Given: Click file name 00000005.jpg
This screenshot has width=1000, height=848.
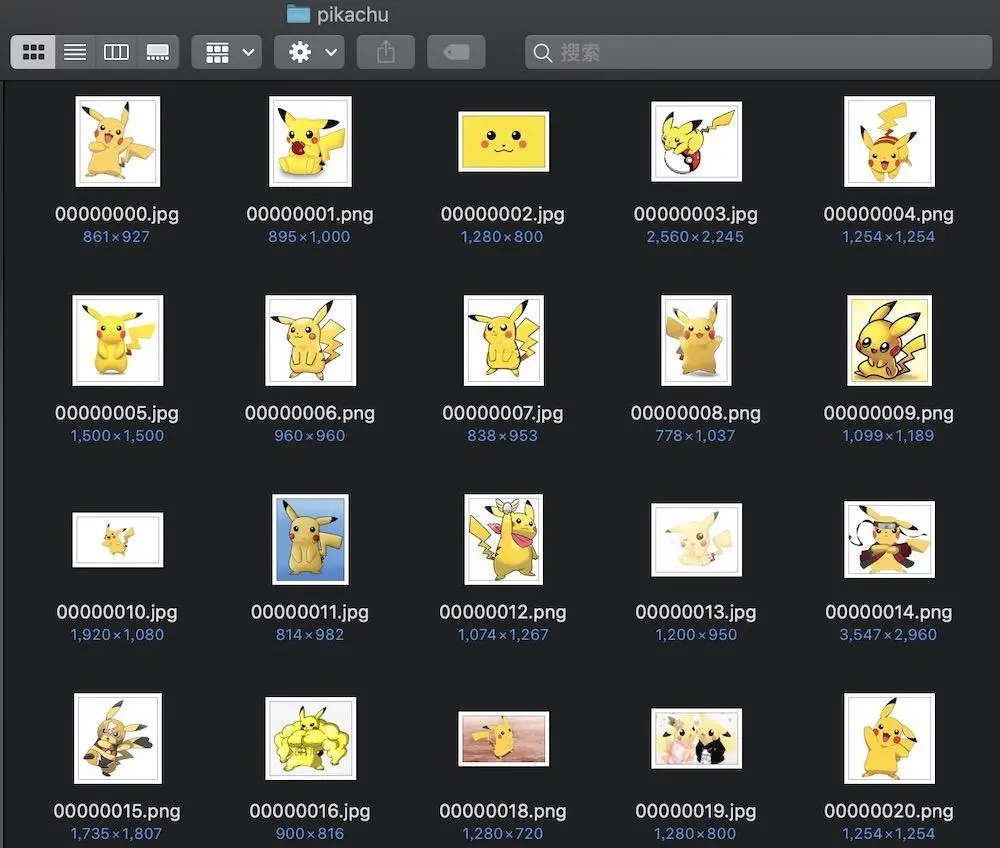Looking at the screenshot, I should click(x=117, y=413).
